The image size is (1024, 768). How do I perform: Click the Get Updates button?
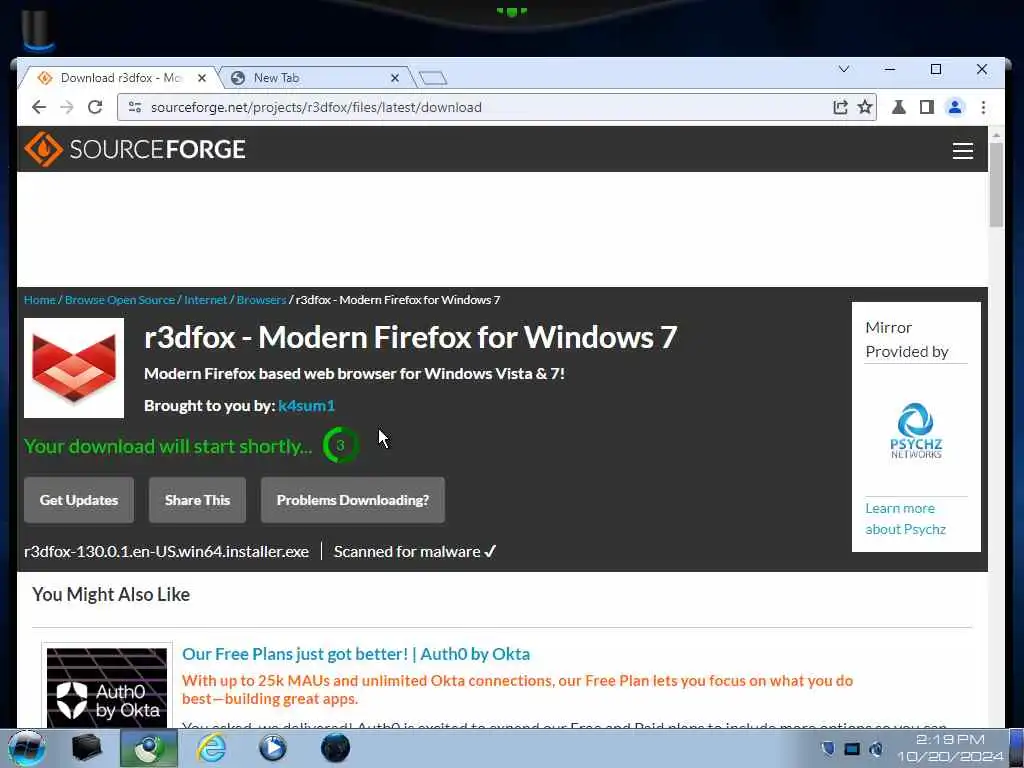(79, 500)
